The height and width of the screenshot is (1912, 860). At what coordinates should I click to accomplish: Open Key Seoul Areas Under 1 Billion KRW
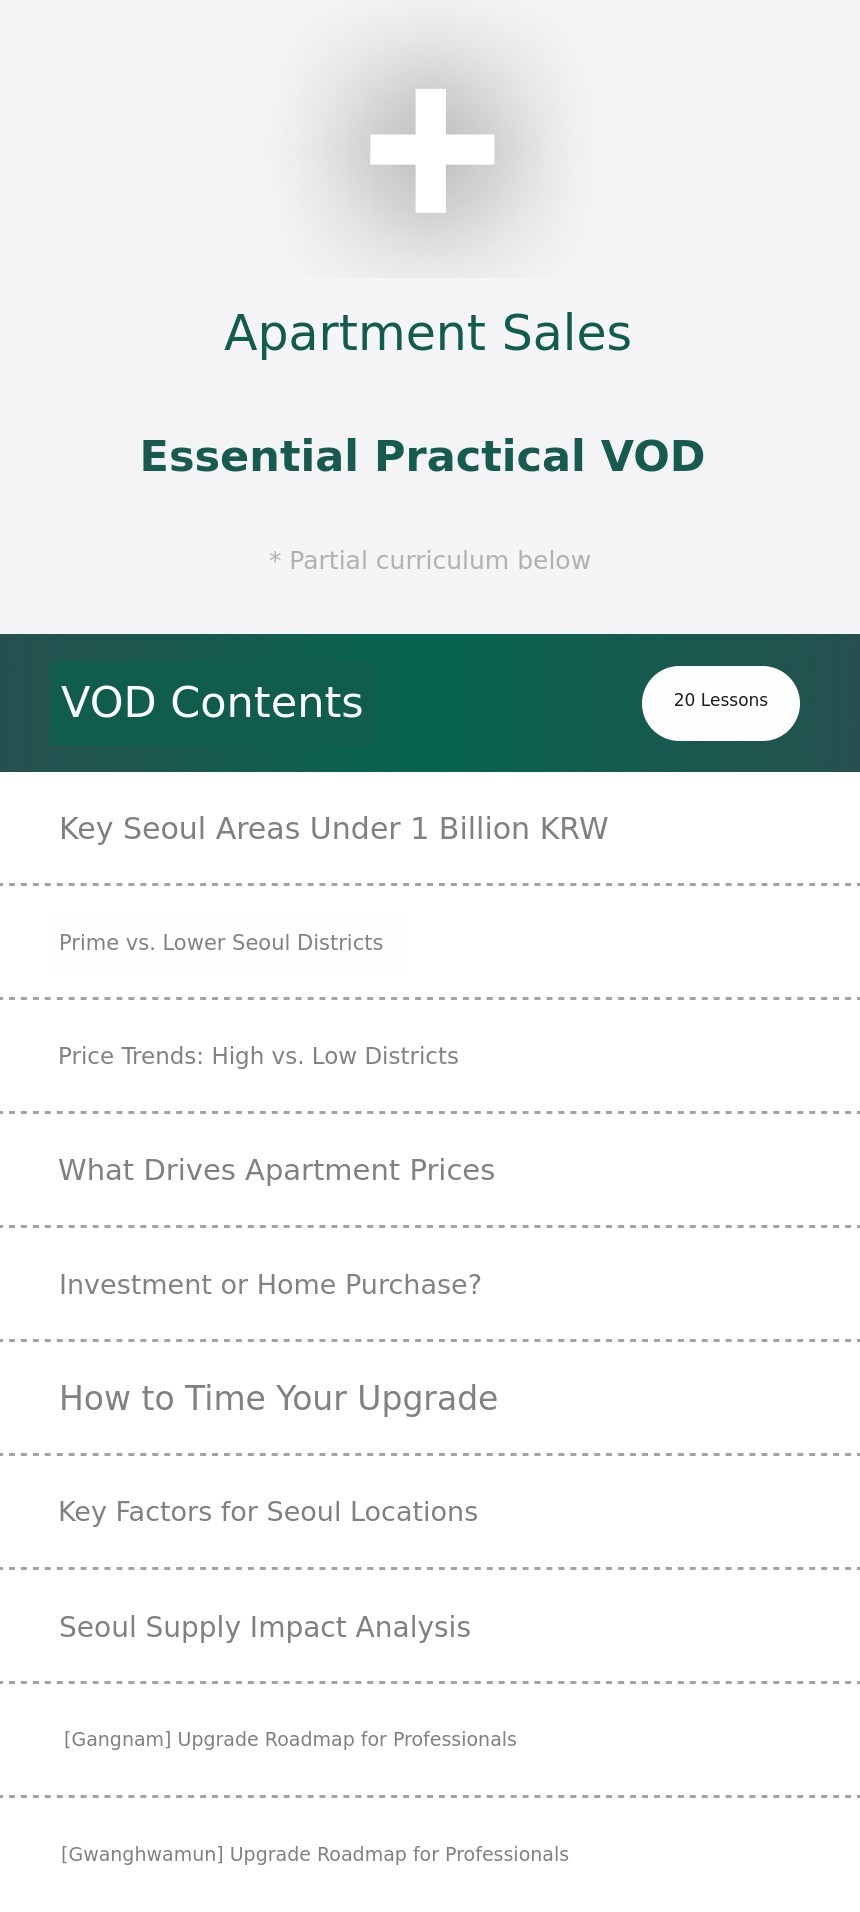(x=333, y=829)
